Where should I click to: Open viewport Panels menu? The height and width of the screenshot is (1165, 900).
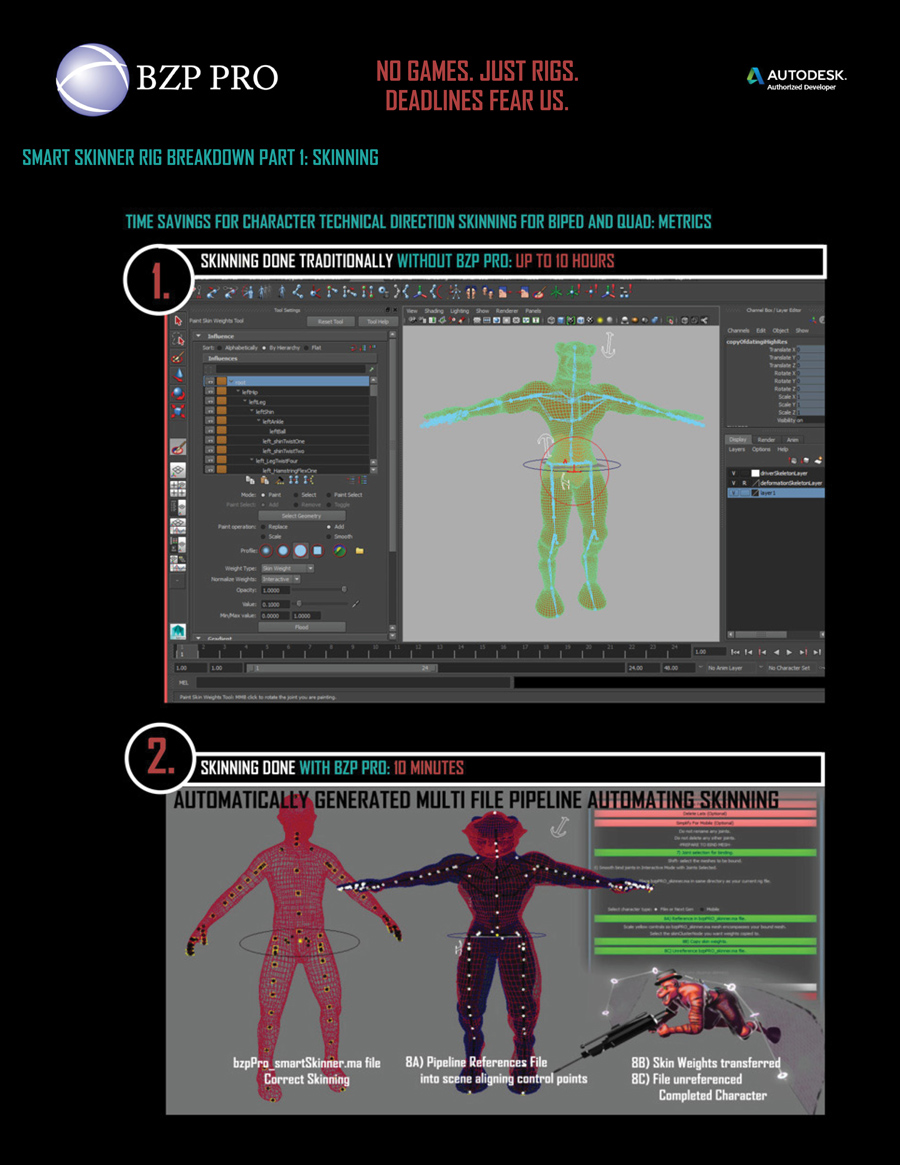pyautogui.click(x=533, y=311)
